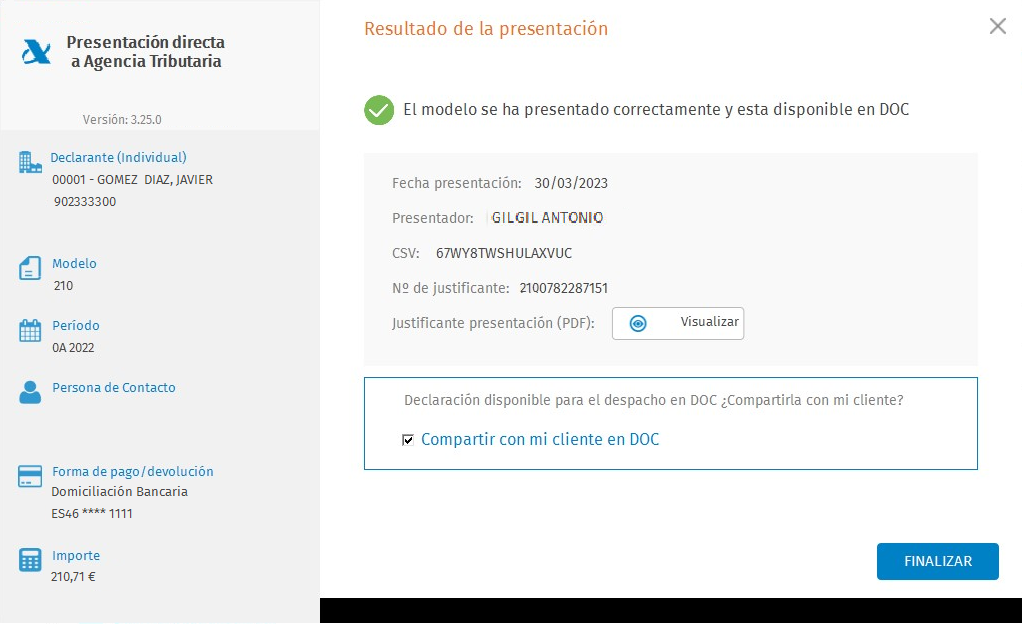The image size is (1022, 624).
Task: Open the Período link
Action: point(76,325)
